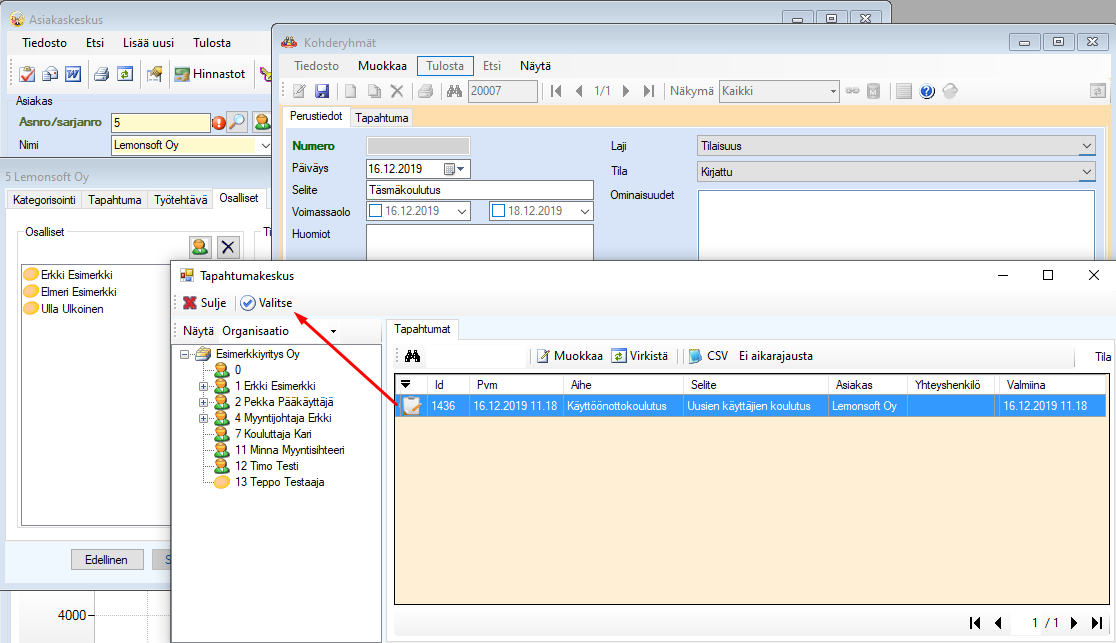Click the binoculars icon in Tapahtumat toolbar
This screenshot has height=643, width=1116.
pyautogui.click(x=412, y=356)
